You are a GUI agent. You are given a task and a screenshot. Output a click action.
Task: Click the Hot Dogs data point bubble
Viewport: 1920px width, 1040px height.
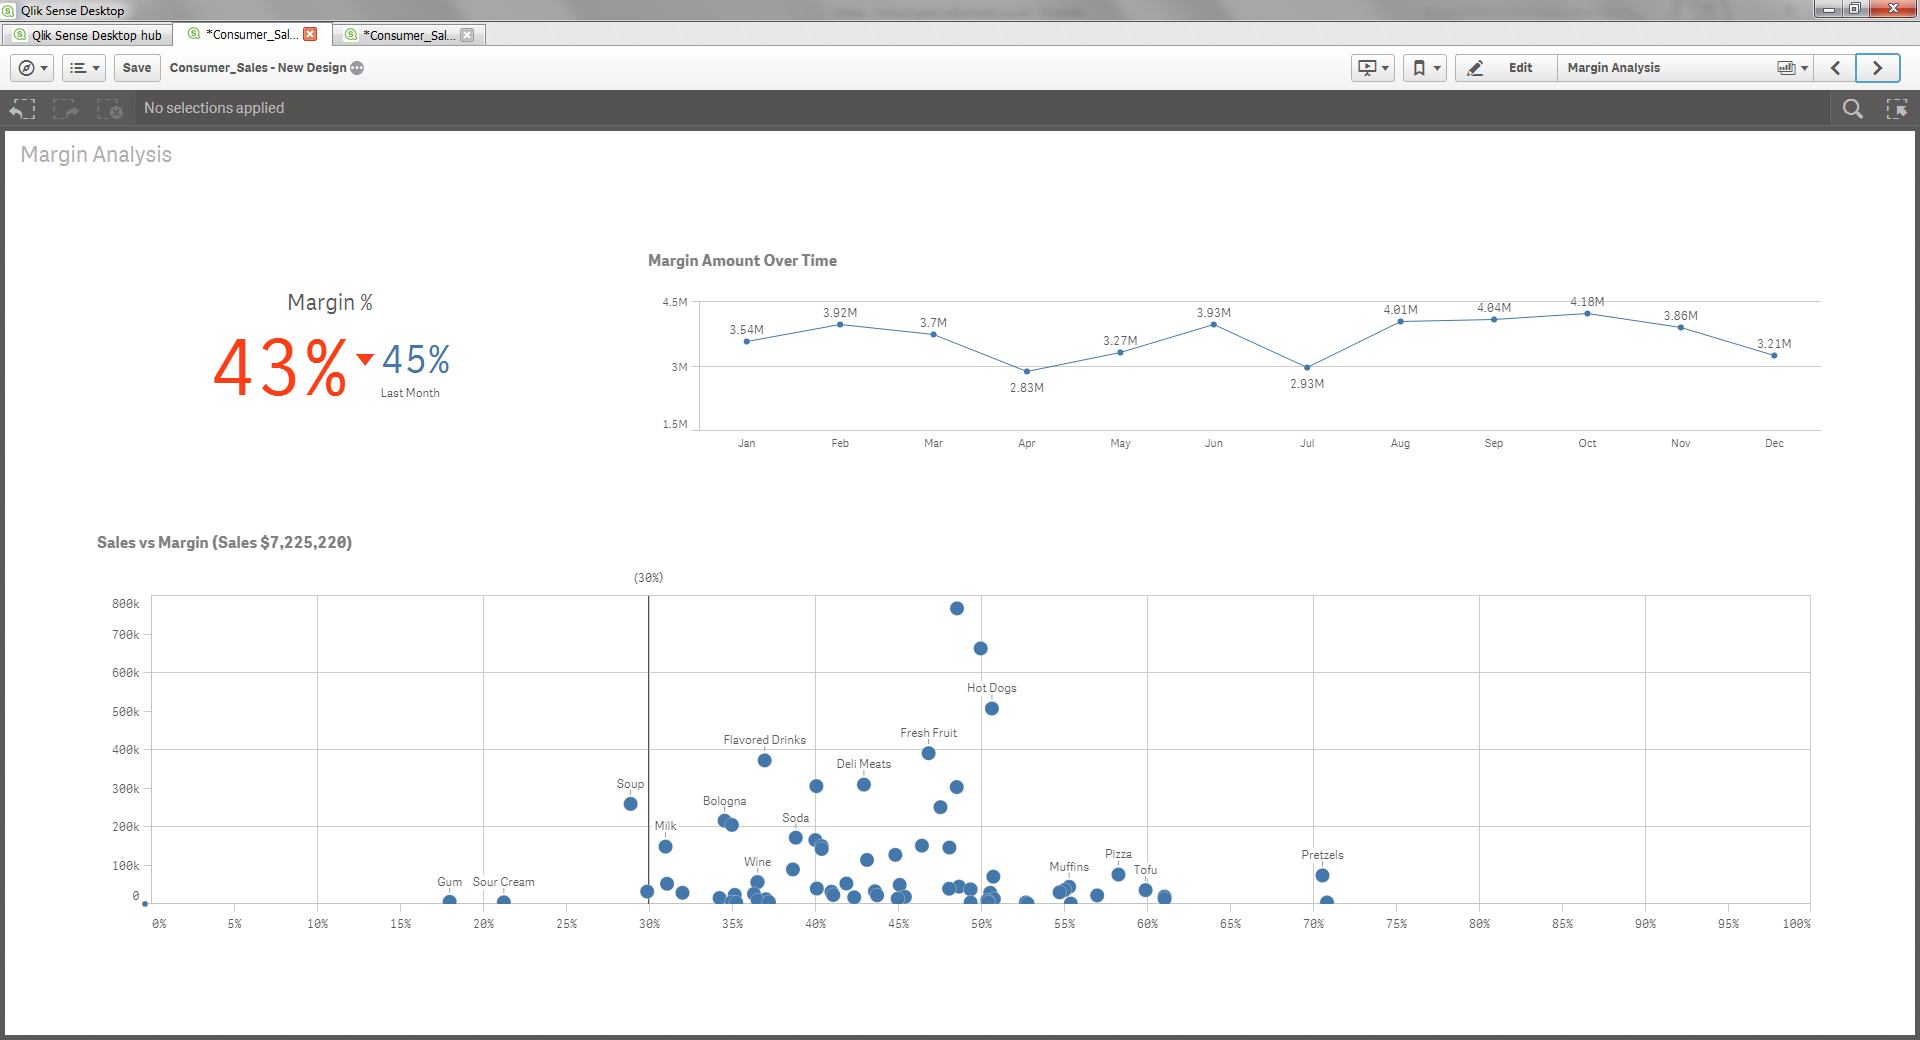991,709
